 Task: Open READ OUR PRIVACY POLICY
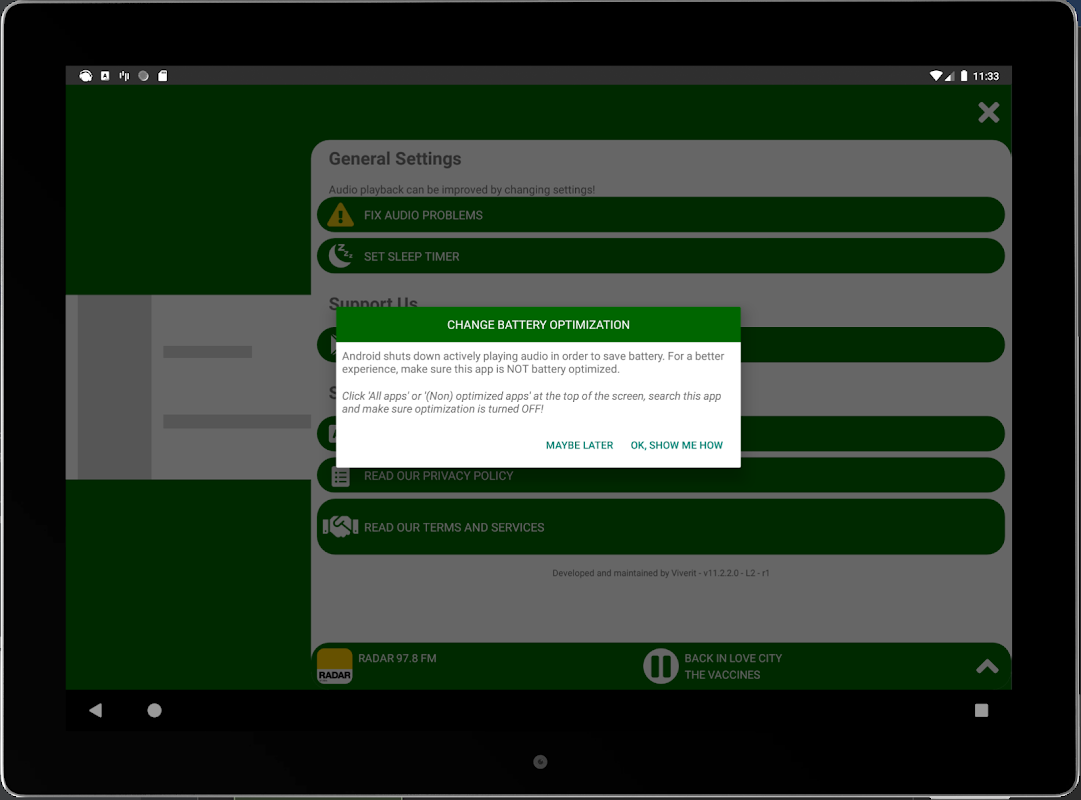660,476
